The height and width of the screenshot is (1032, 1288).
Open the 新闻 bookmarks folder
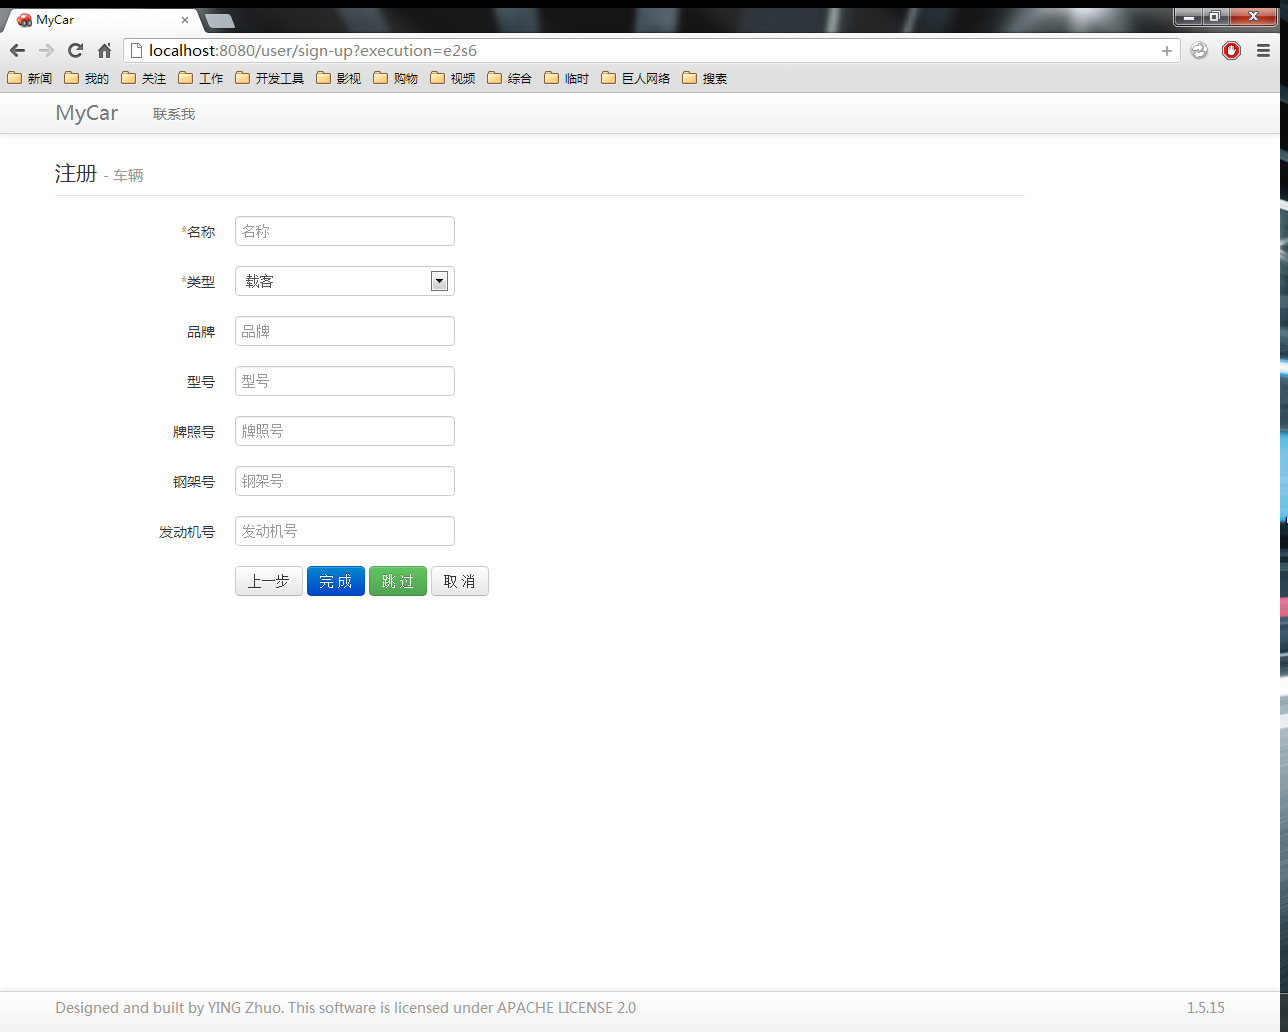[x=30, y=78]
